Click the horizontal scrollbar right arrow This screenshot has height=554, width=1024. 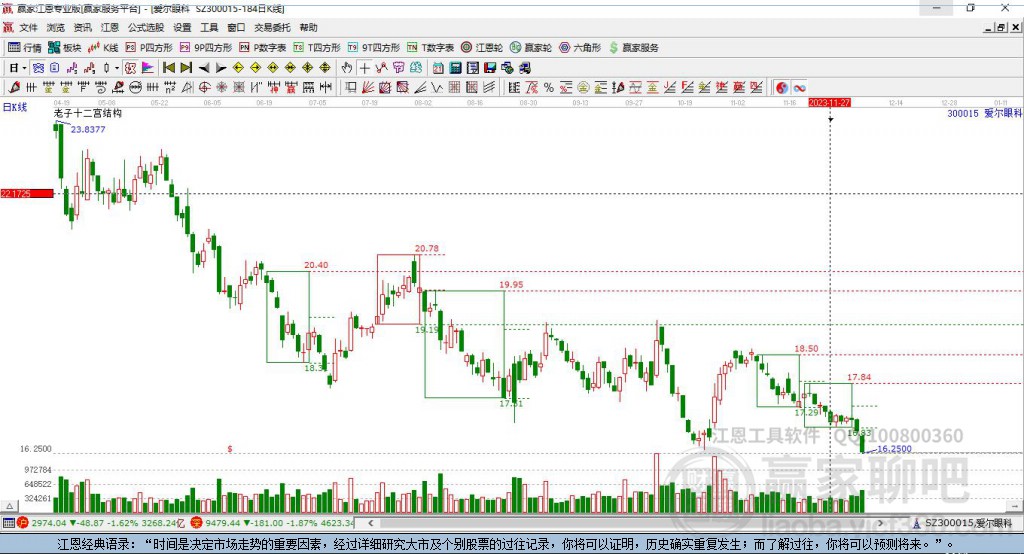[880, 523]
